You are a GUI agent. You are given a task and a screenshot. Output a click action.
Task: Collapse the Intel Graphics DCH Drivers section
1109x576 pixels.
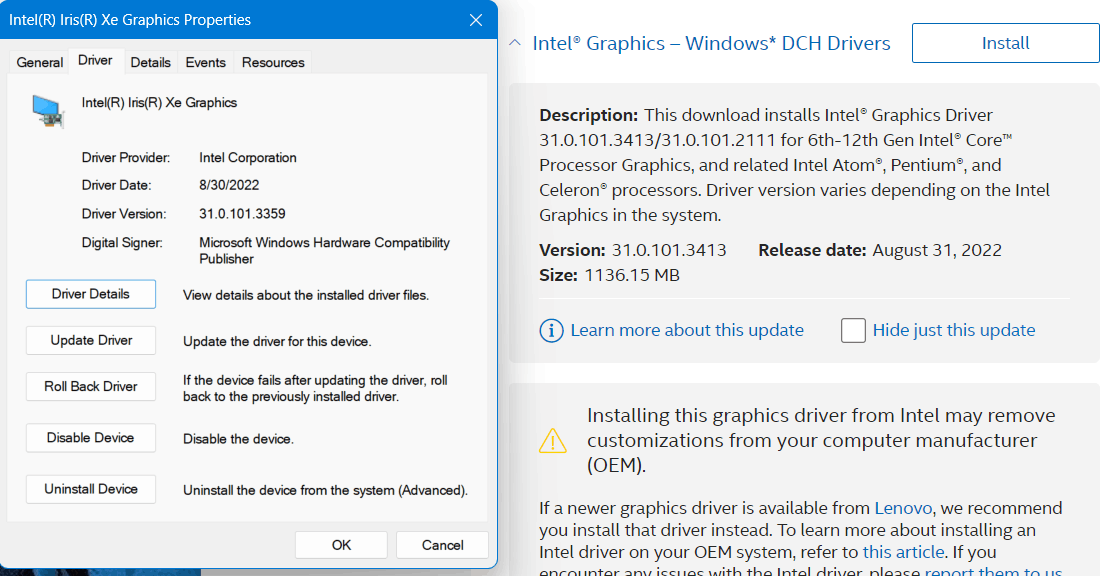[x=515, y=43]
